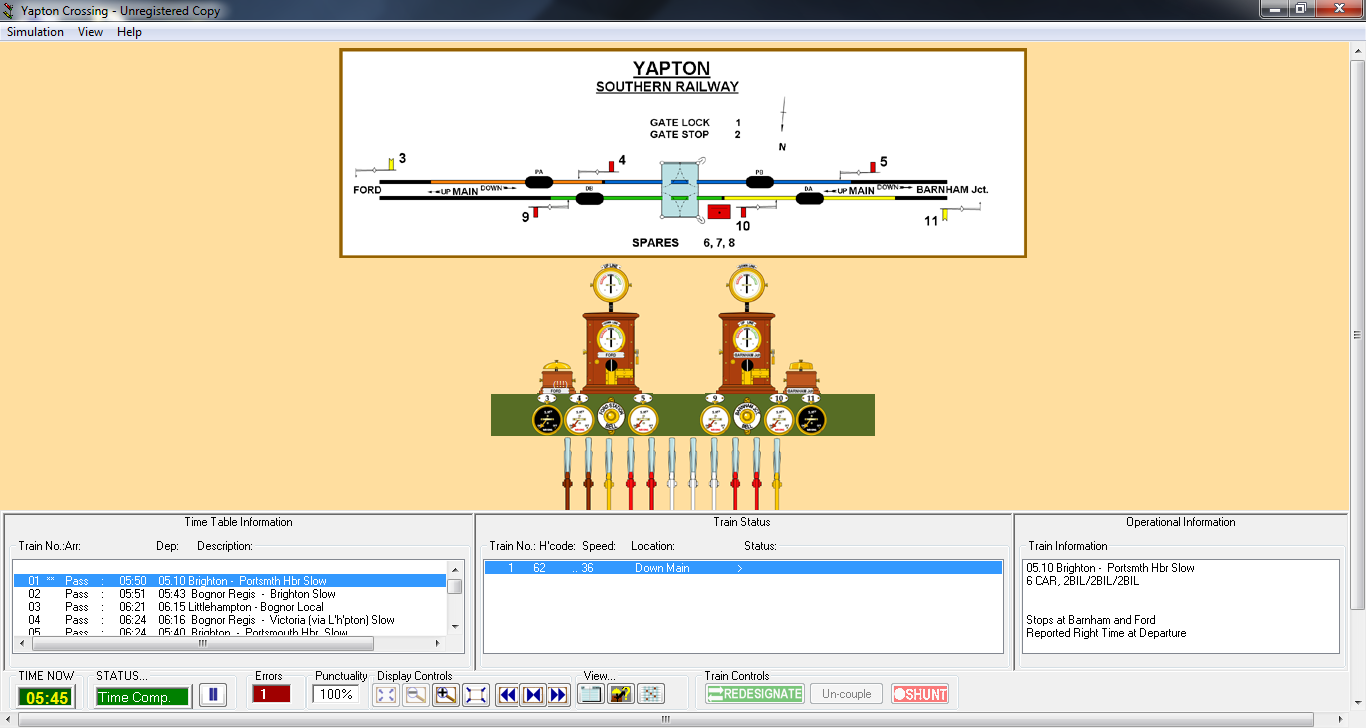Click signal 11 repeater dial on shelf
Screen dimensions: 1366x728
tap(811, 419)
